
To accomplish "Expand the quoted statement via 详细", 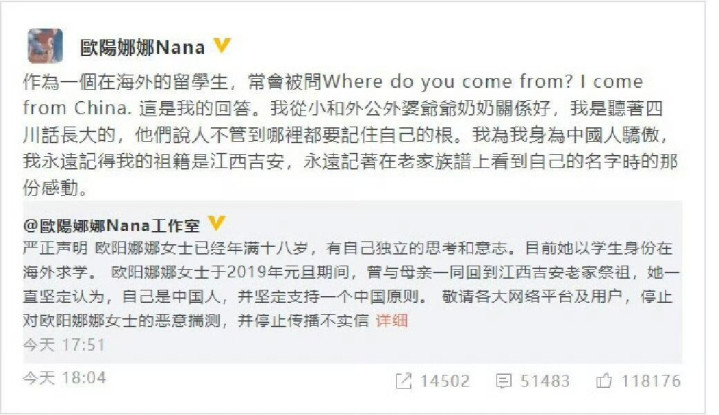I will (392, 320).
